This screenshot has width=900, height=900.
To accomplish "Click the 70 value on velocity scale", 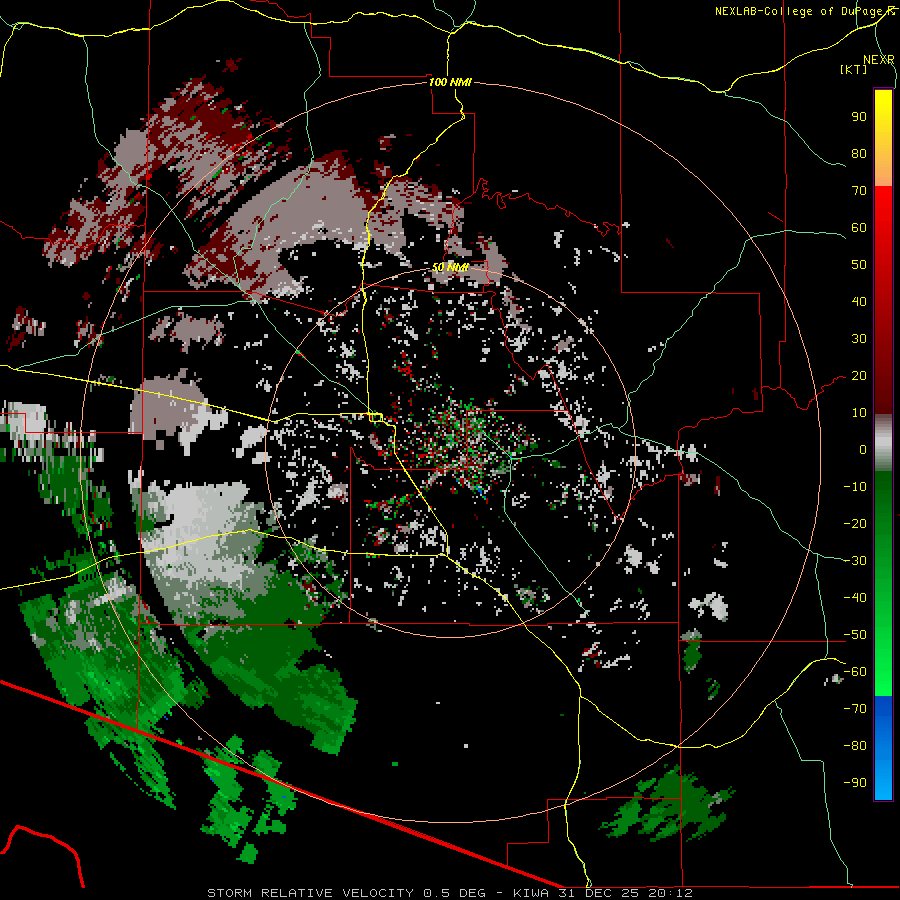I will (x=859, y=191).
